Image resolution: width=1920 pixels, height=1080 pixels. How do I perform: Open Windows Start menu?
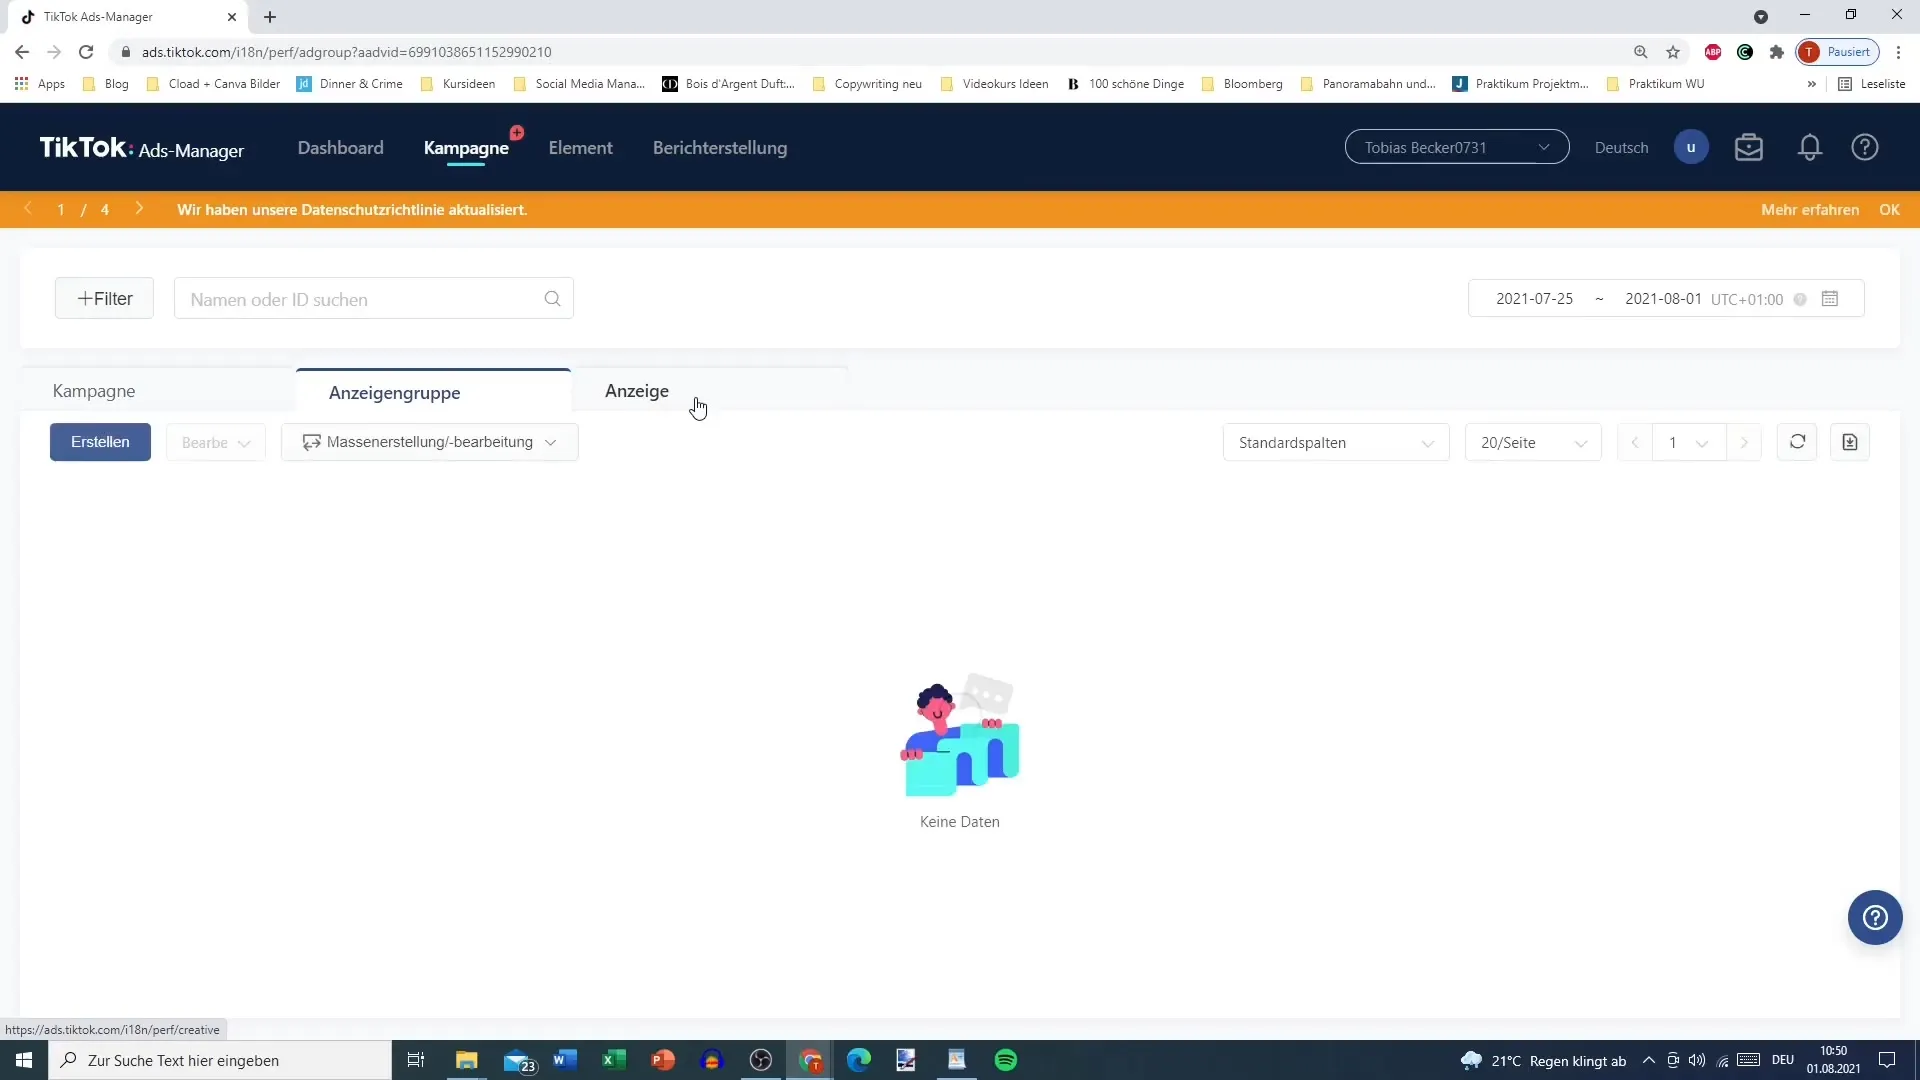pyautogui.click(x=24, y=1060)
